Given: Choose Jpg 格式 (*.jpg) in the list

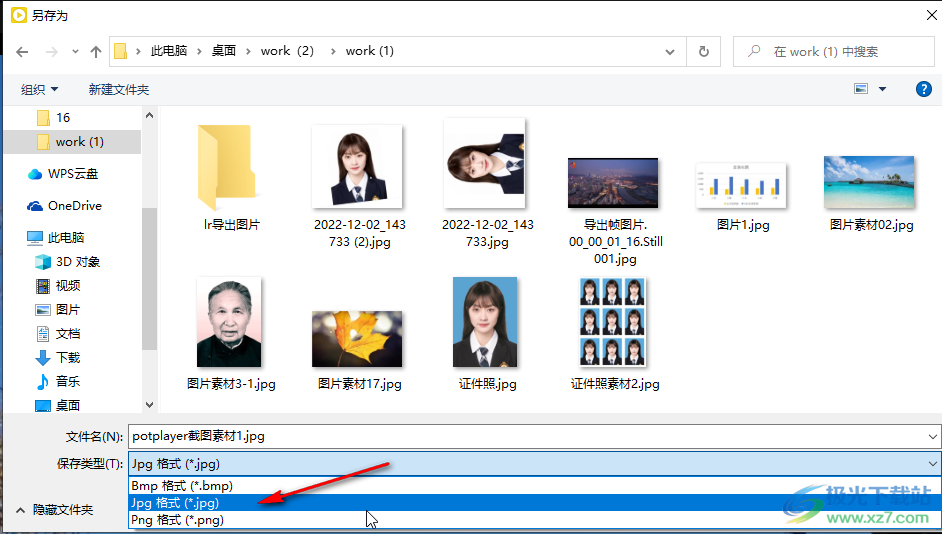Looking at the screenshot, I should 534,503.
